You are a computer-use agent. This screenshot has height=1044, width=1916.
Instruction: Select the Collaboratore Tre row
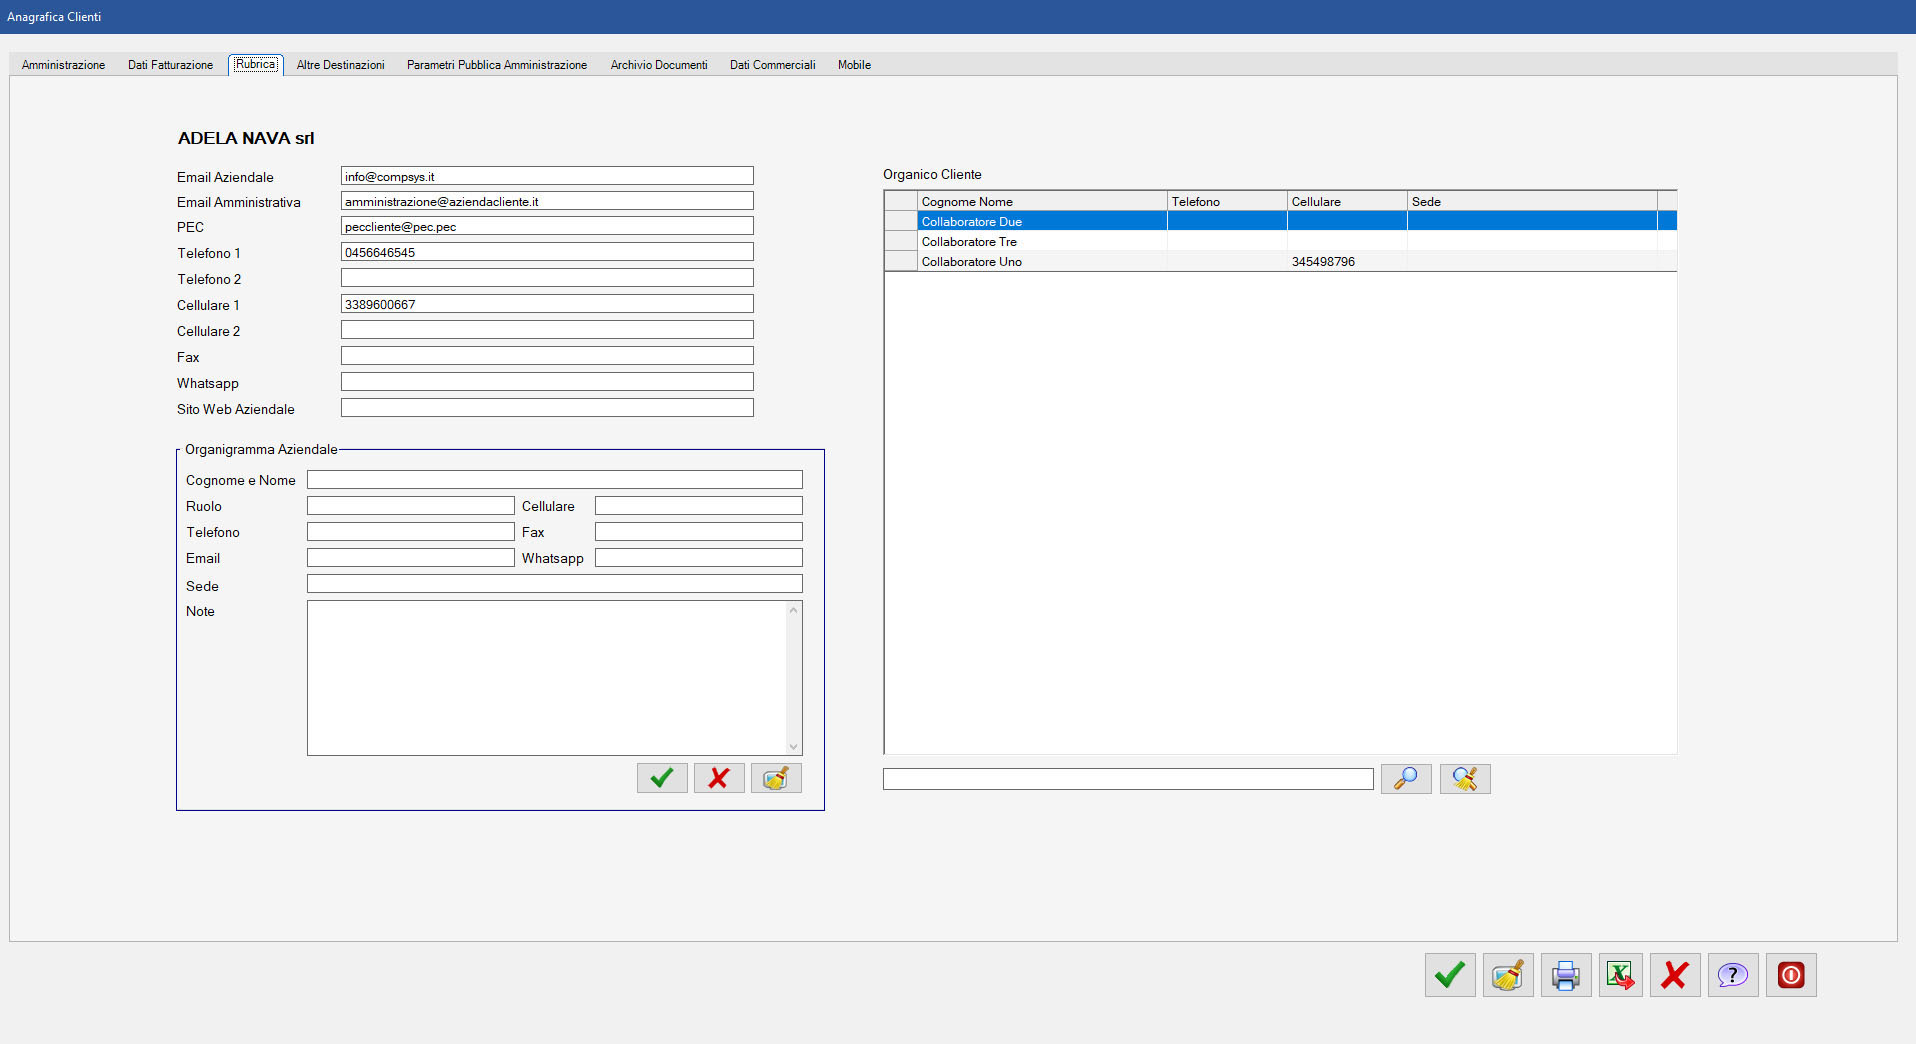click(x=969, y=242)
